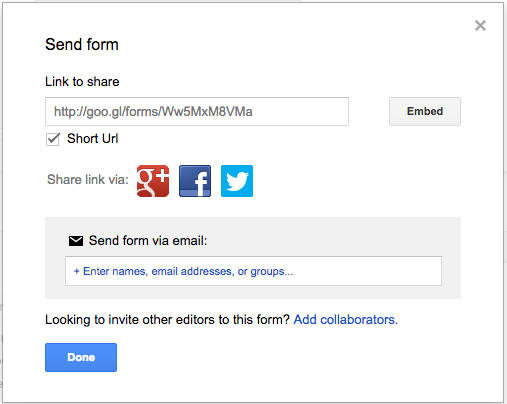Screen dimensions: 507x404
Task: Click the envelope email icon
Action: point(76,241)
